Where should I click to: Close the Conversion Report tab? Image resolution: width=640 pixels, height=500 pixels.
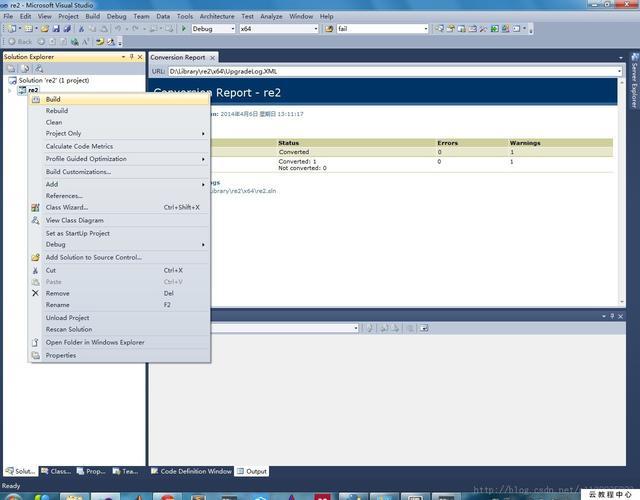click(212, 58)
